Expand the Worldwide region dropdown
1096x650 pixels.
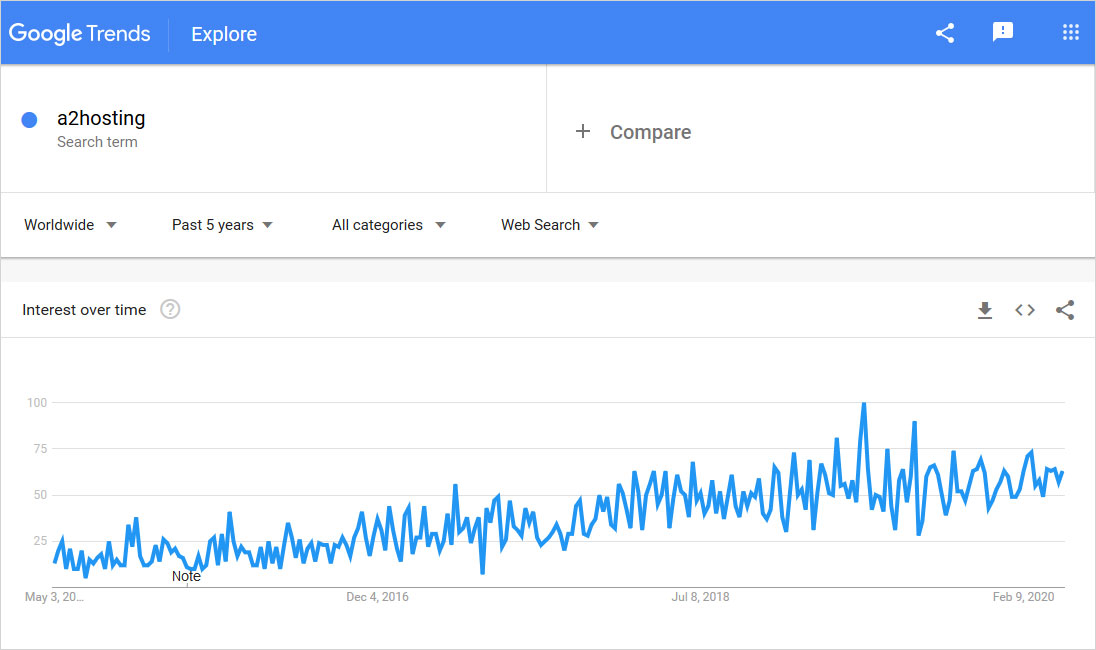[71, 225]
